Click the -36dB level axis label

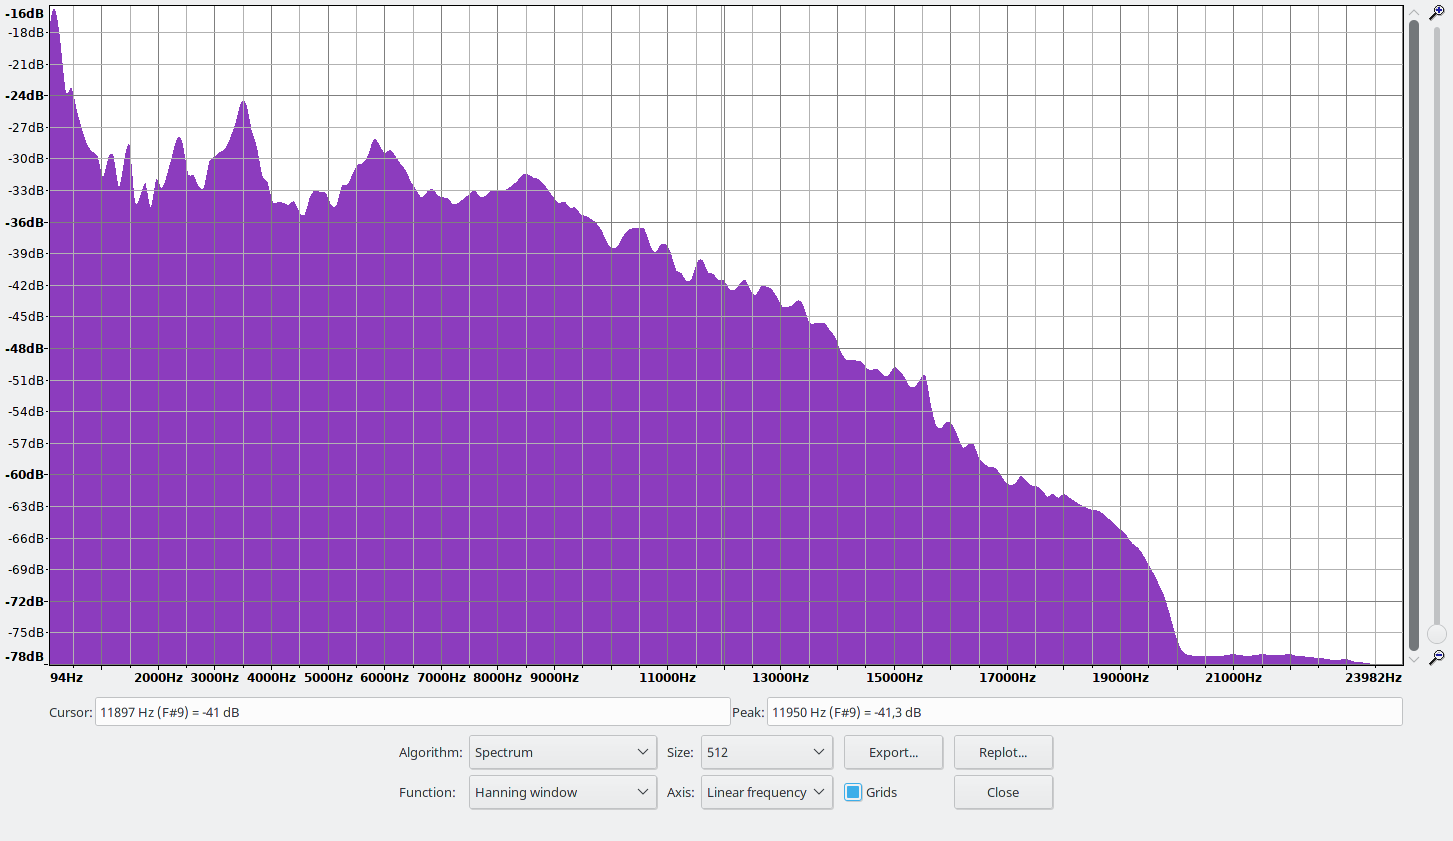tap(25, 222)
